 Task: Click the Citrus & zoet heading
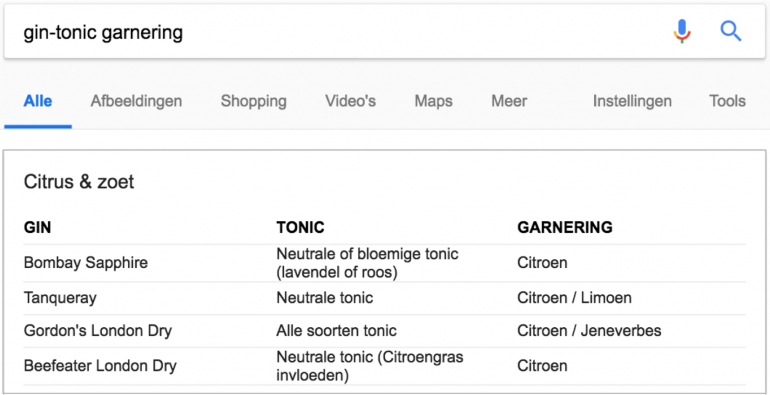[79, 182]
